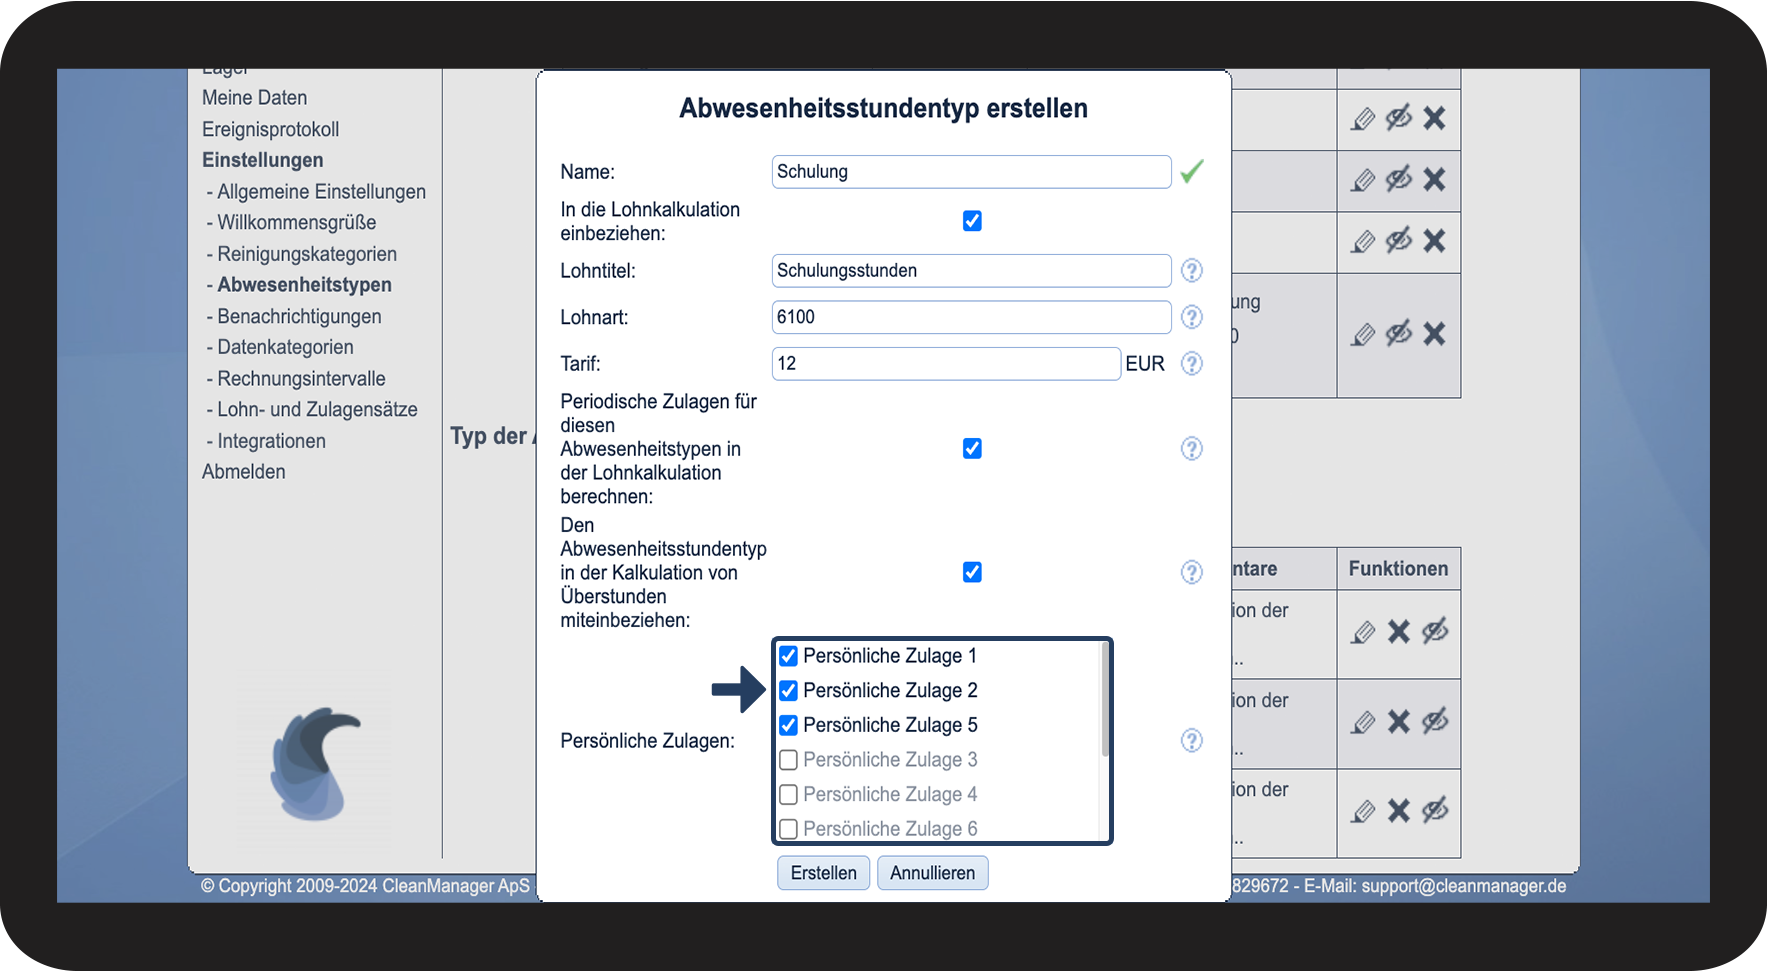Delete first table row with X icon

[1434, 119]
